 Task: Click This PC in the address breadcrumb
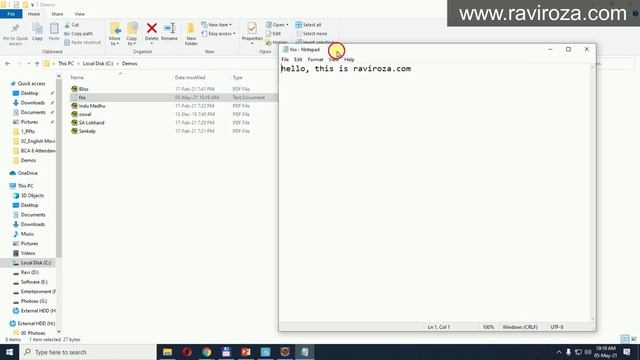click(66, 64)
